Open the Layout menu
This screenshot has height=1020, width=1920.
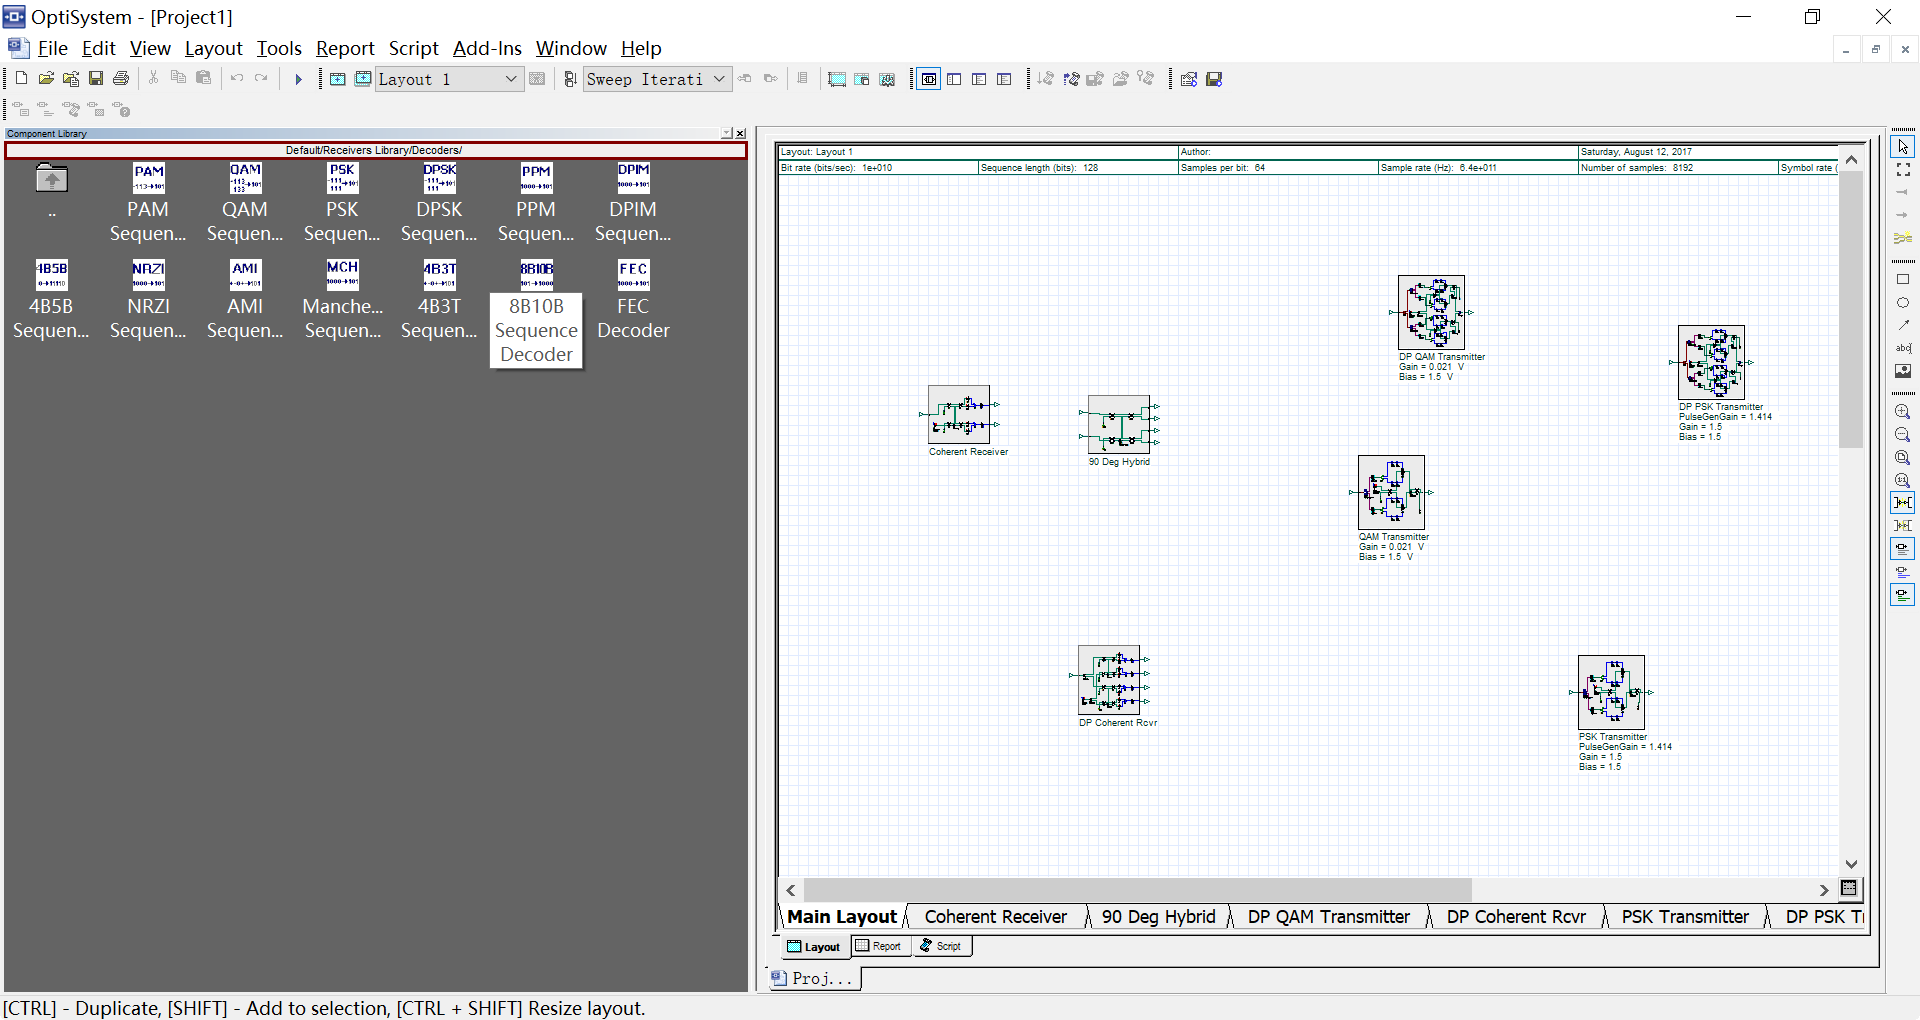(x=213, y=48)
